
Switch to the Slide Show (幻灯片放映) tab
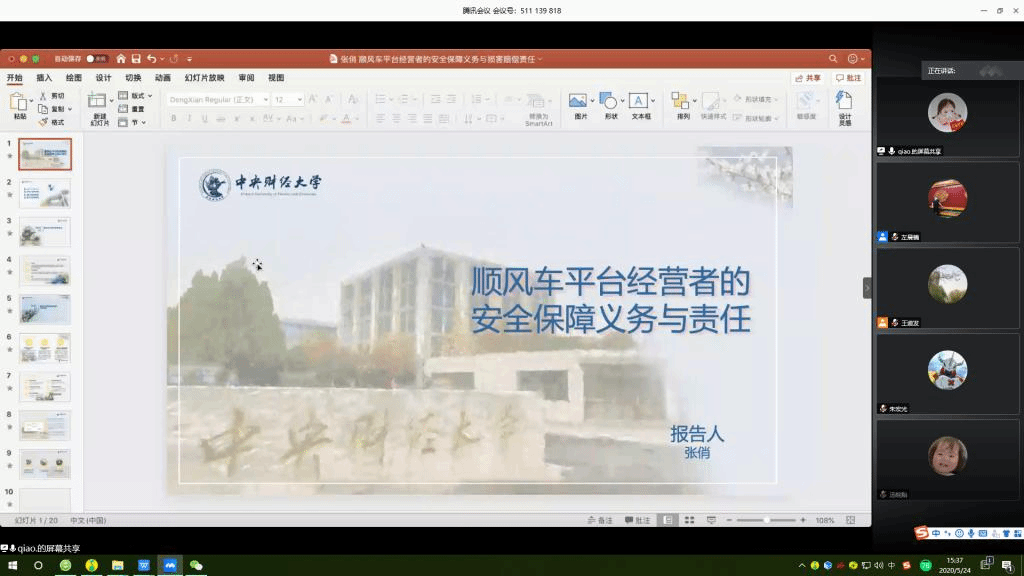coord(204,78)
